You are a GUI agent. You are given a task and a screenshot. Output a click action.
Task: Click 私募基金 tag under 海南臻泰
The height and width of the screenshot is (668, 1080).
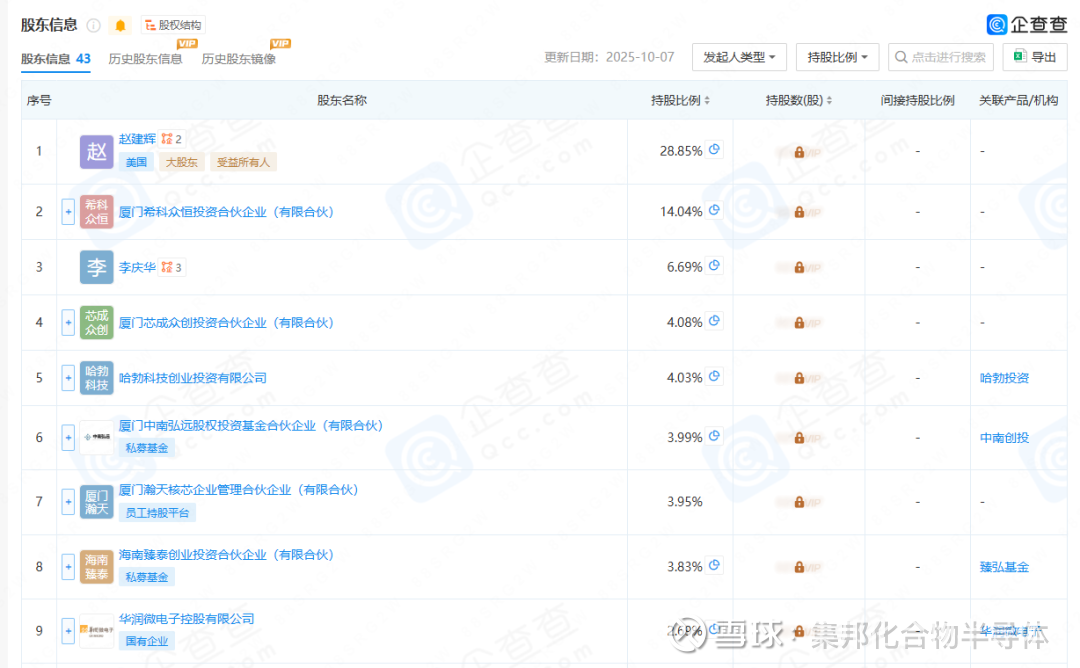point(147,577)
